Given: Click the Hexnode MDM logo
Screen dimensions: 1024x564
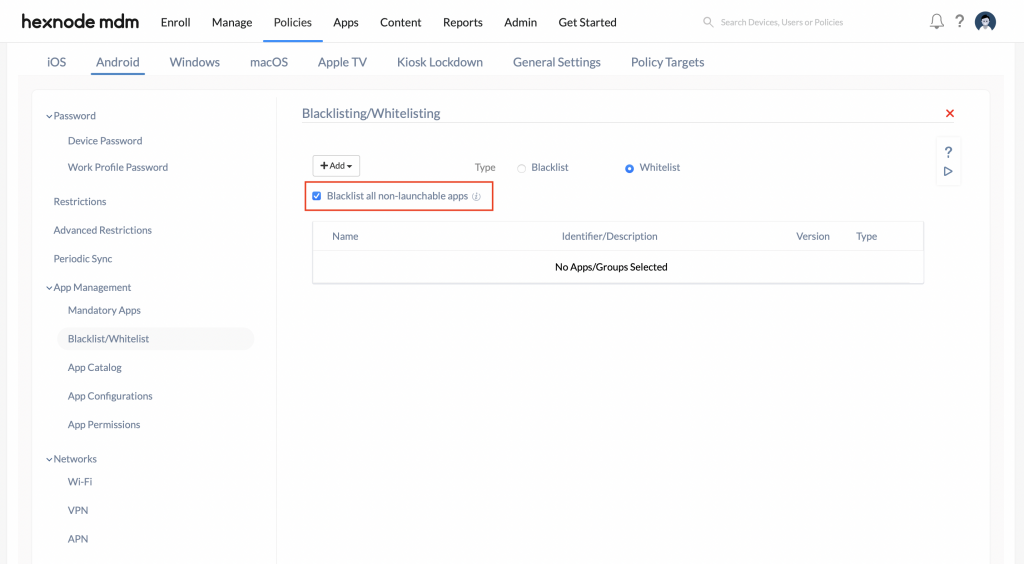Looking at the screenshot, I should tap(80, 22).
